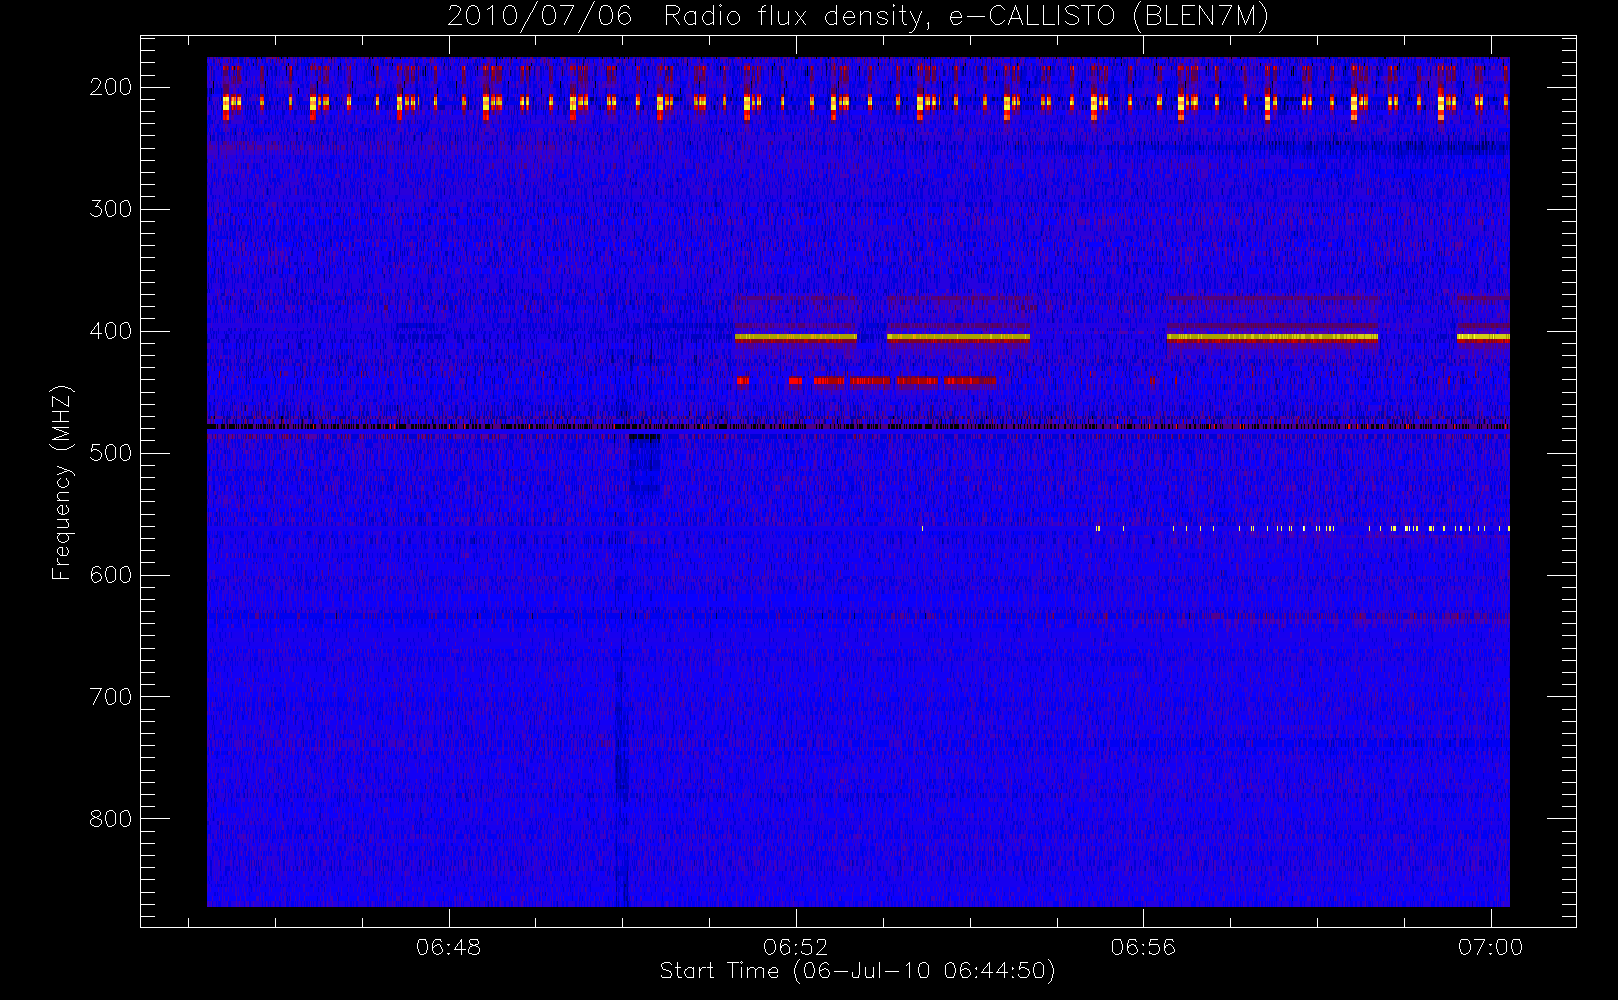Click the 06:48 time tick label
This screenshot has height=1000, width=1618.
[x=449, y=947]
